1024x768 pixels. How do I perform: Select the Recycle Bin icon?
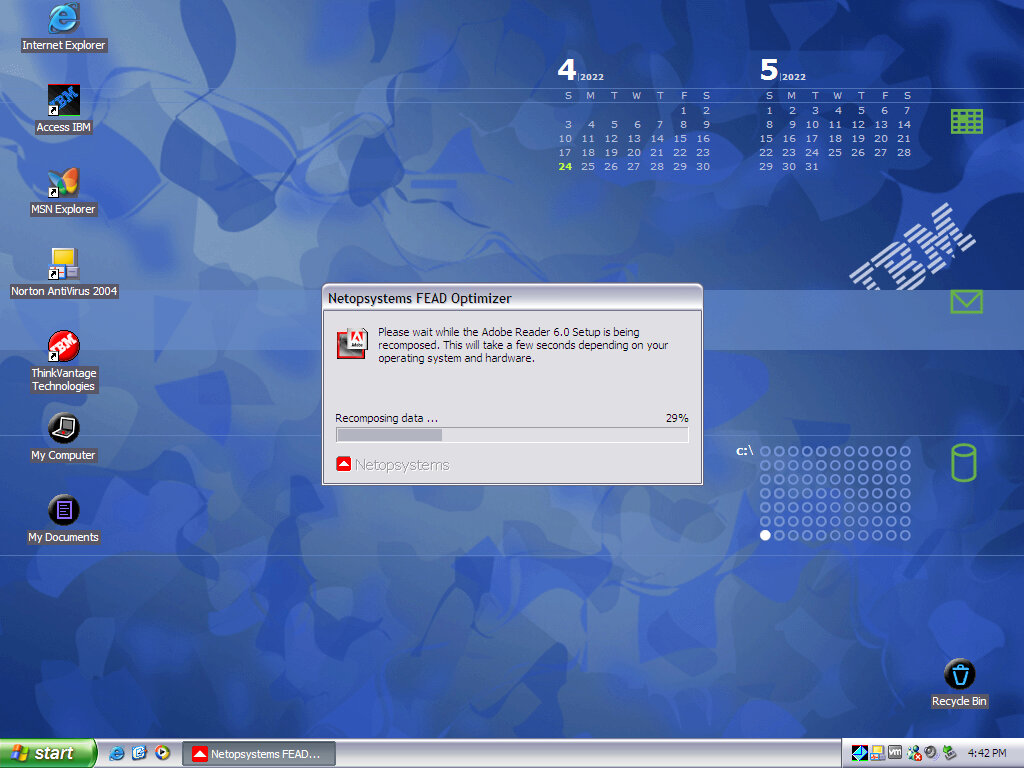click(x=959, y=674)
